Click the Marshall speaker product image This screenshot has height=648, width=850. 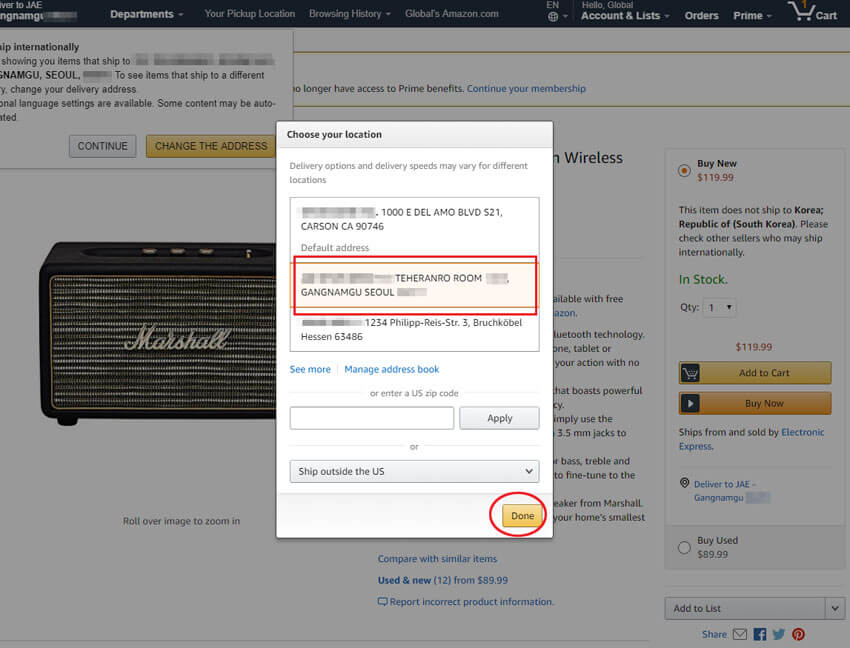pyautogui.click(x=158, y=333)
